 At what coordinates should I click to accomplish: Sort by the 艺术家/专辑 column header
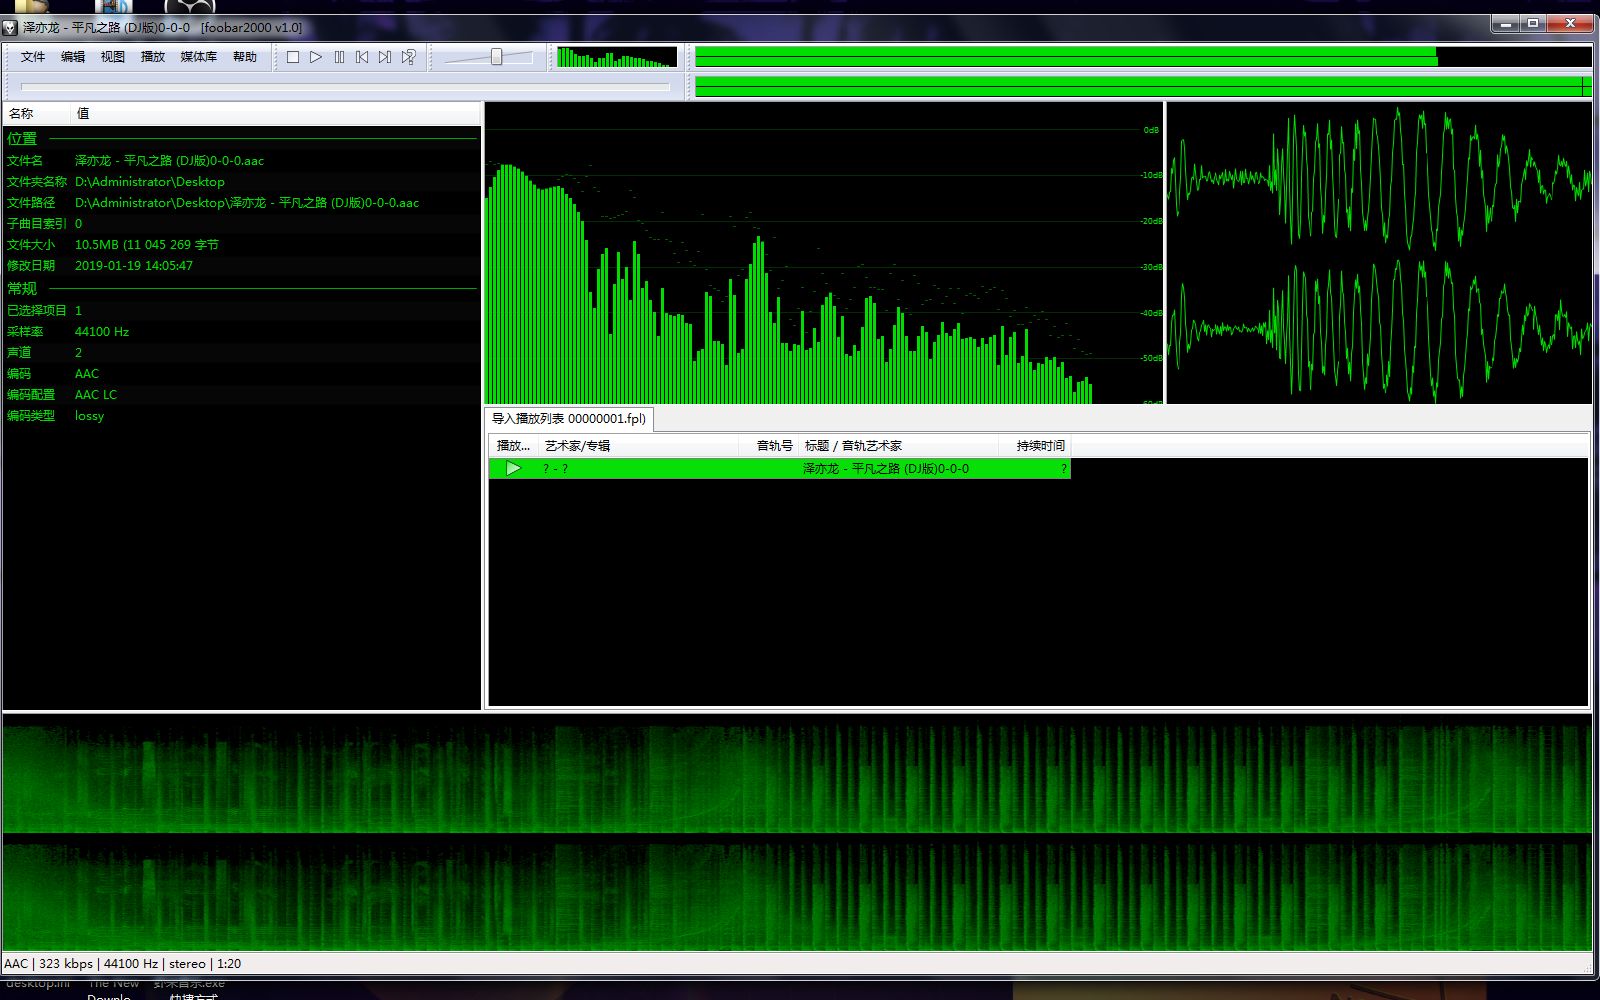tap(639, 445)
